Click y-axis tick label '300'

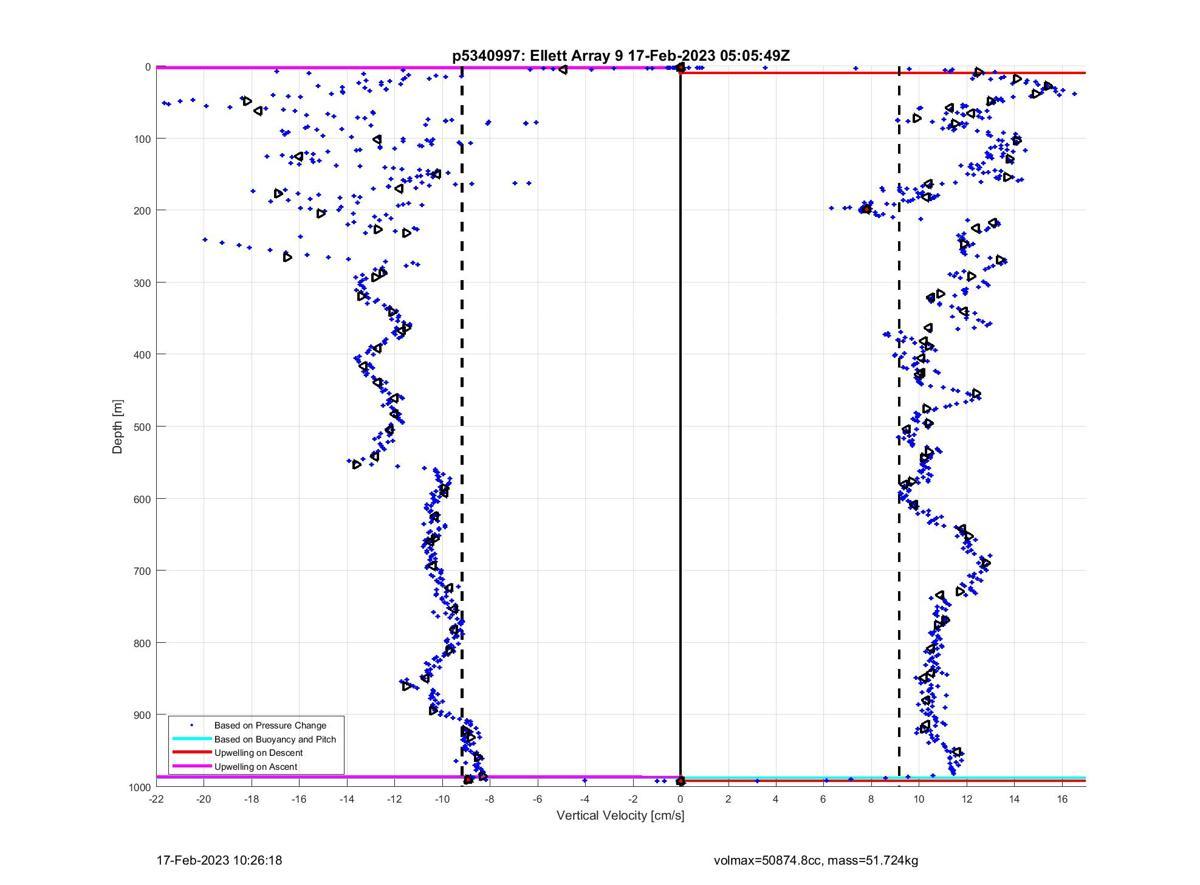tap(141, 283)
